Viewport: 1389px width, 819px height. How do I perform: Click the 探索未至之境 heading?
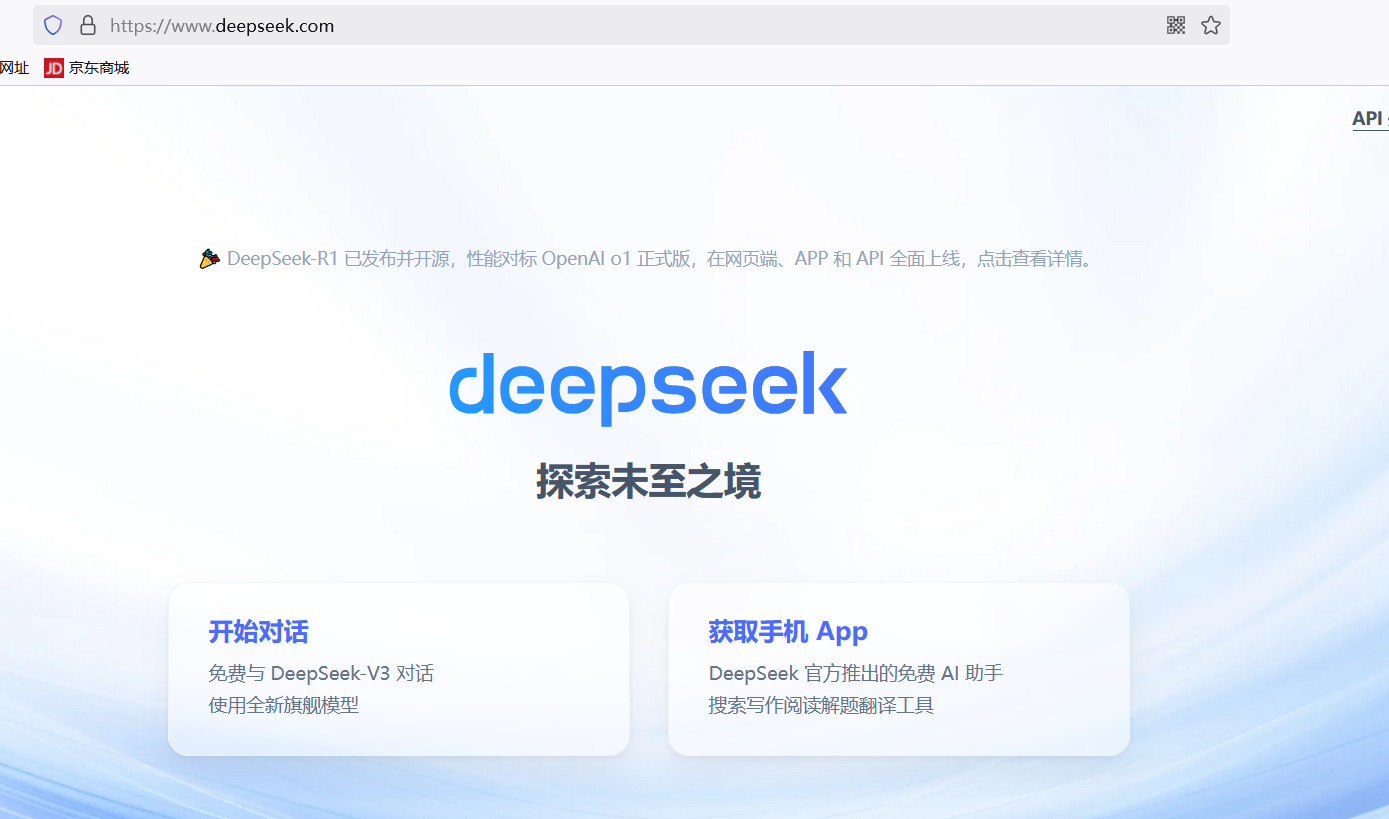pyautogui.click(x=648, y=482)
